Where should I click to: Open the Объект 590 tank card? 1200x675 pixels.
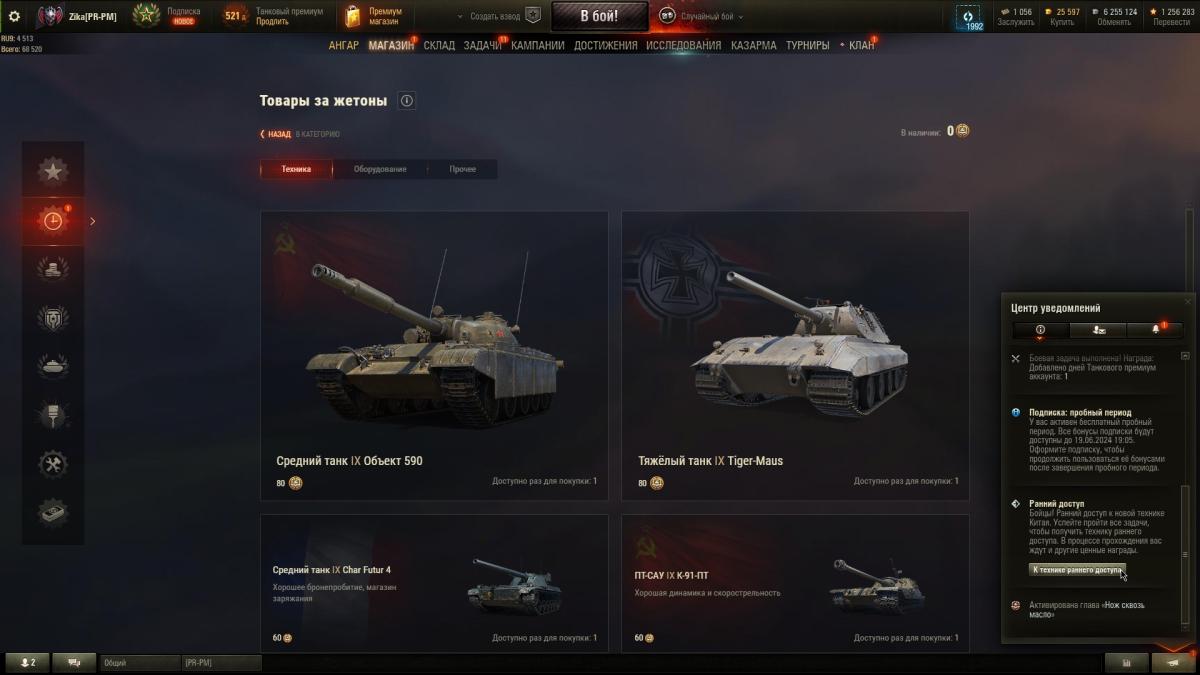(x=434, y=356)
